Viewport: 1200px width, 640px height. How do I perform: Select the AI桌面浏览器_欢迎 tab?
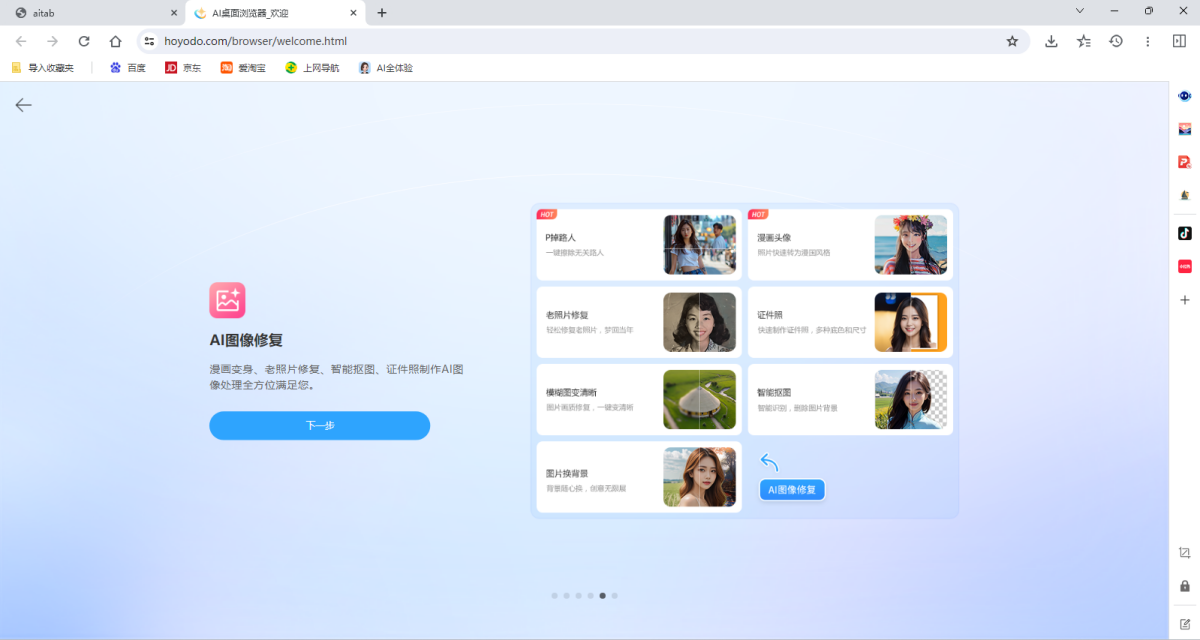[275, 13]
